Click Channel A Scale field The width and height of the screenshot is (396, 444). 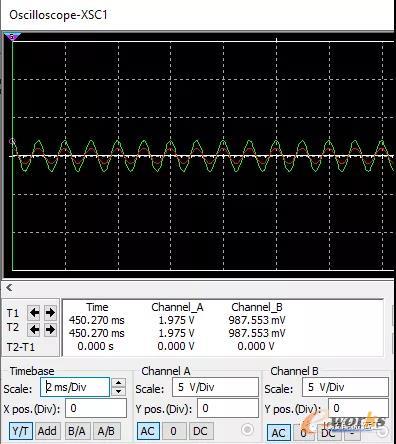(x=215, y=387)
